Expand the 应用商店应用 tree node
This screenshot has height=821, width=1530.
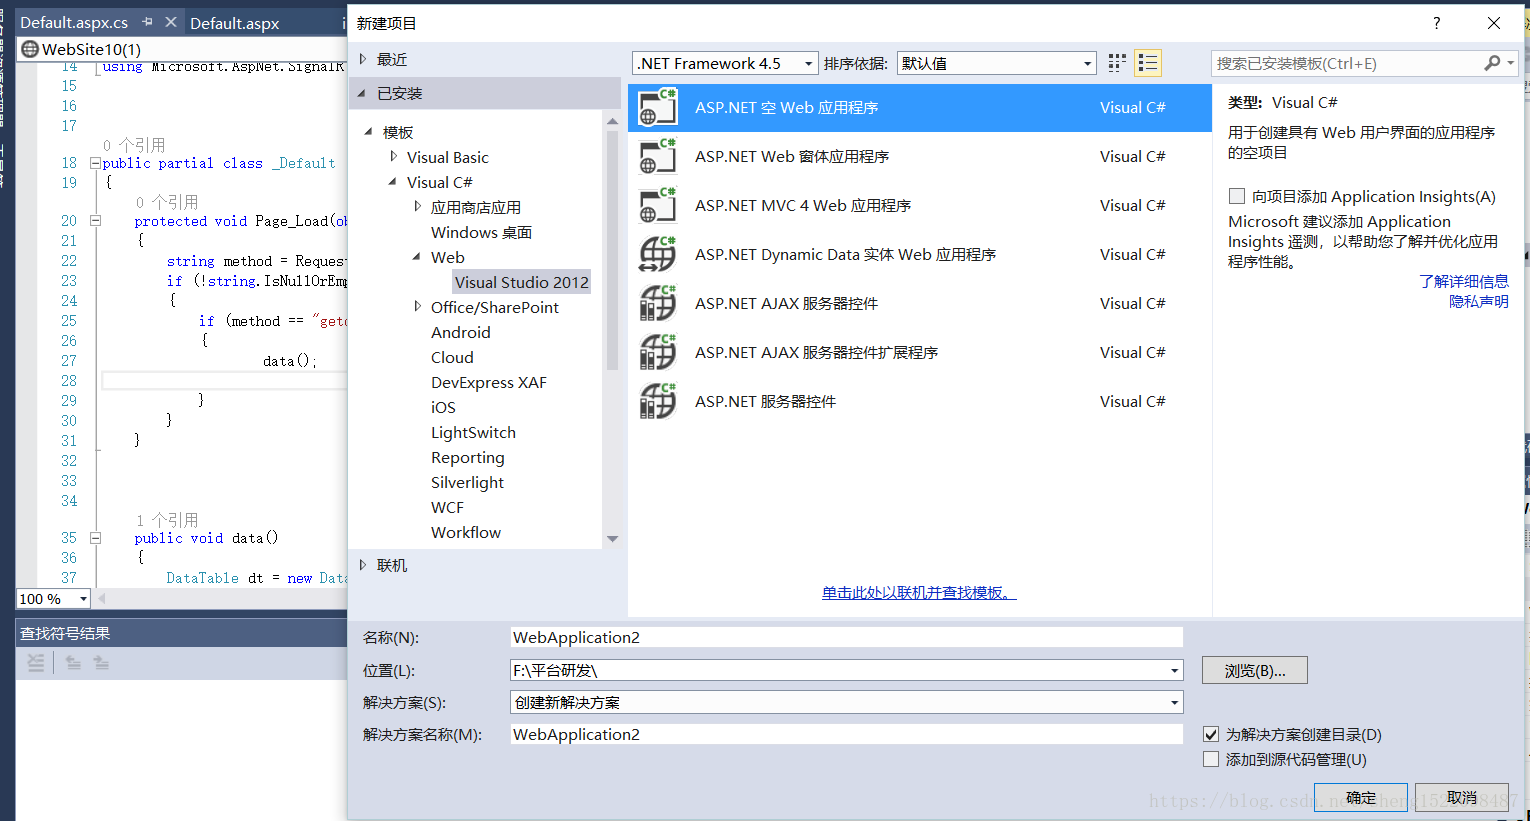point(417,207)
